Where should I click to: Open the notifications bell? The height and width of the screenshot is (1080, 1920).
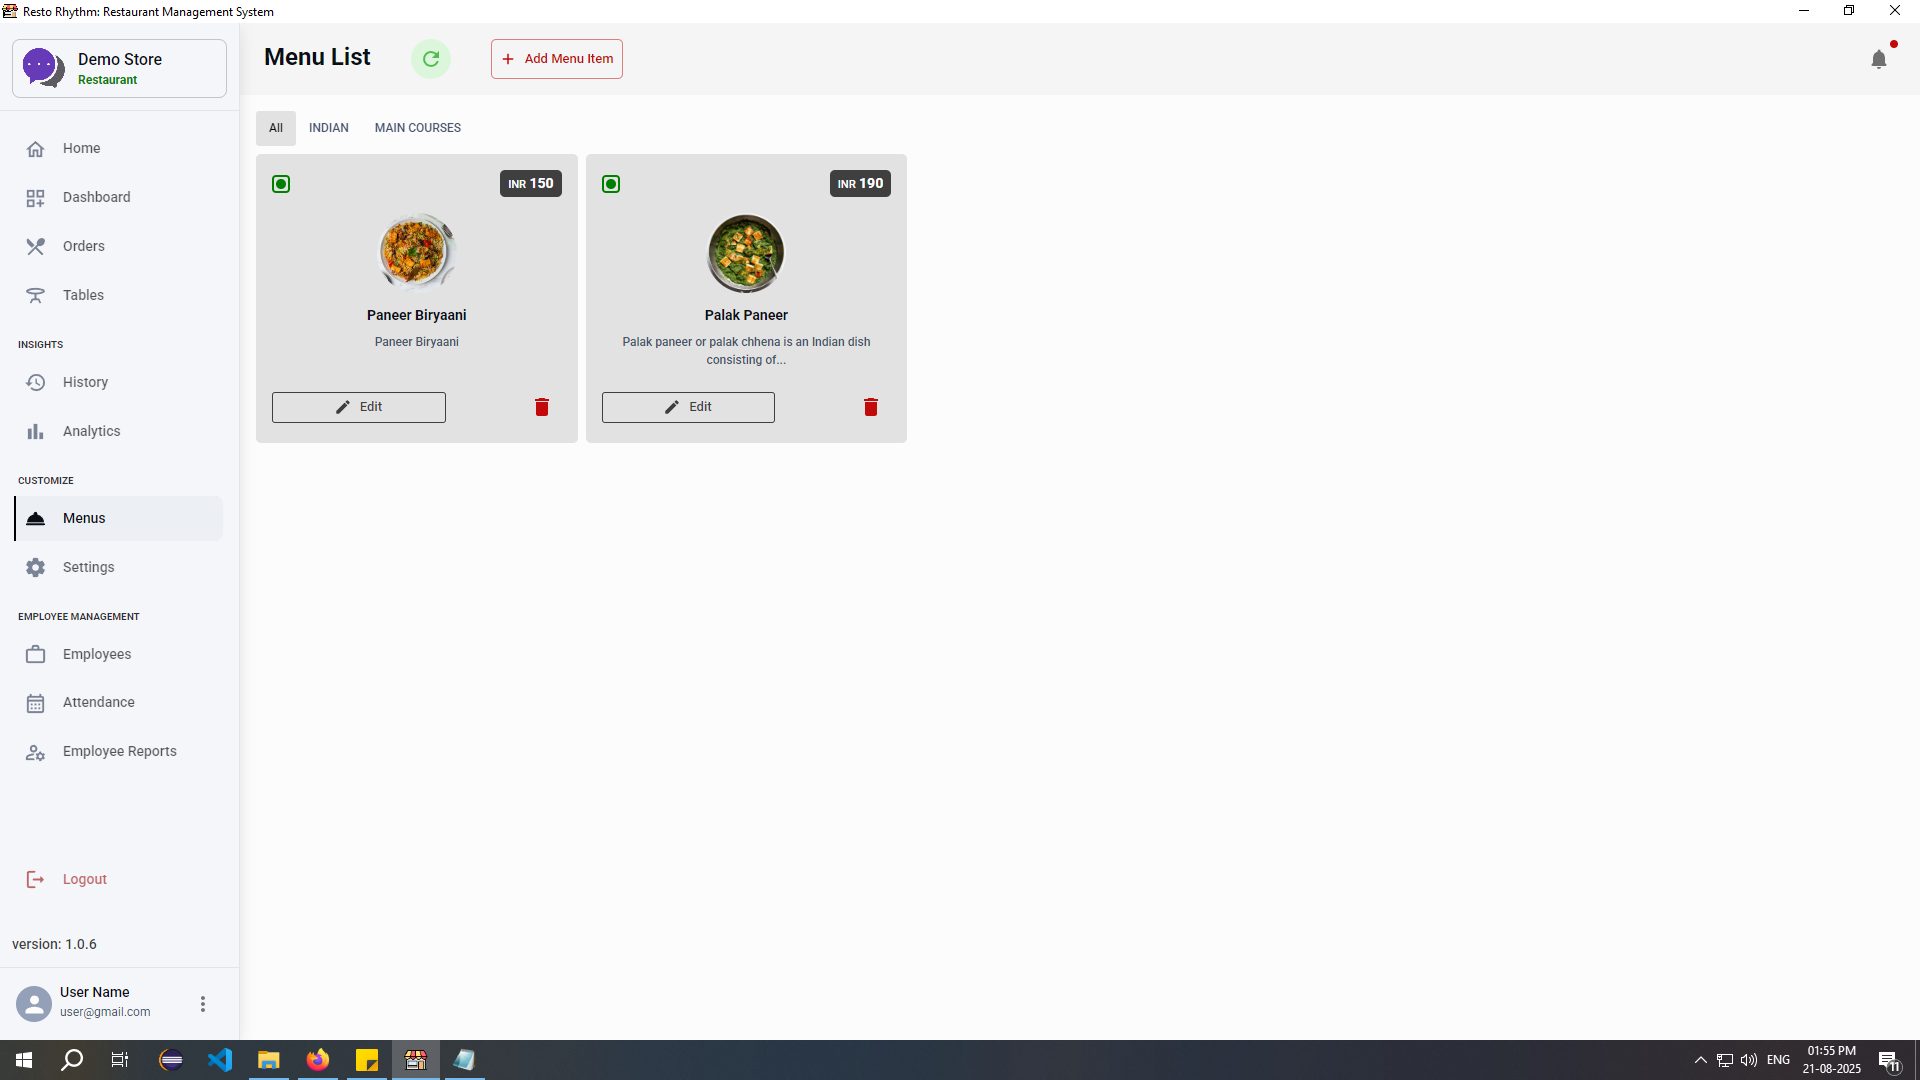(1878, 60)
